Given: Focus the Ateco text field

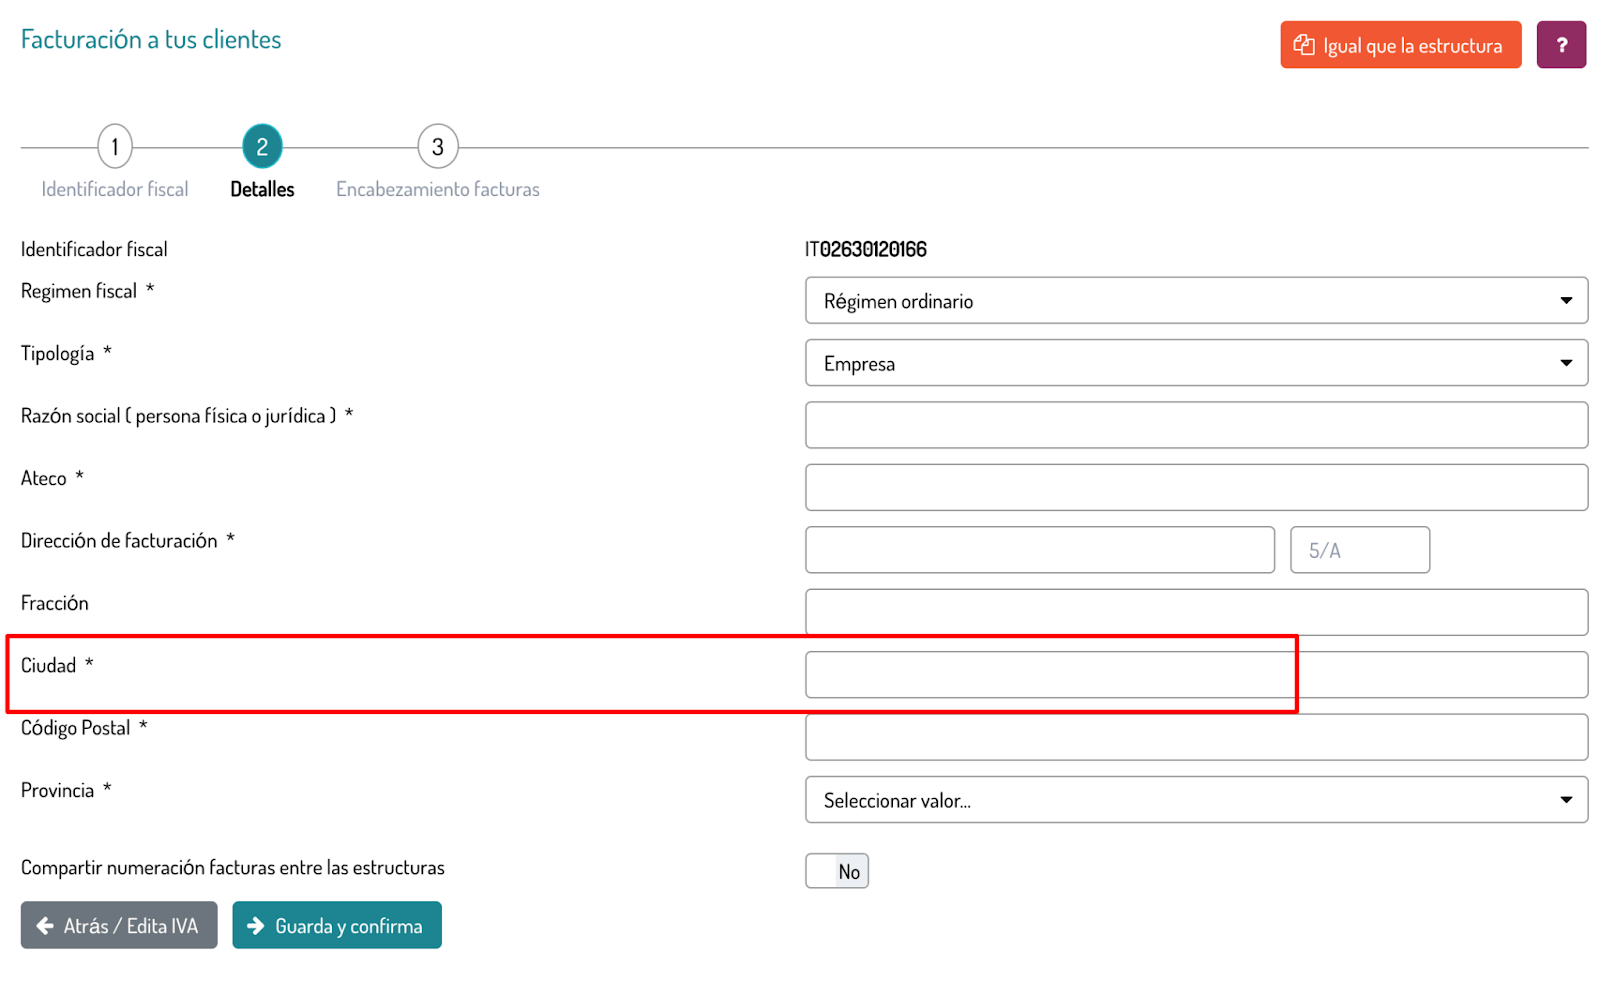Looking at the screenshot, I should (1195, 487).
